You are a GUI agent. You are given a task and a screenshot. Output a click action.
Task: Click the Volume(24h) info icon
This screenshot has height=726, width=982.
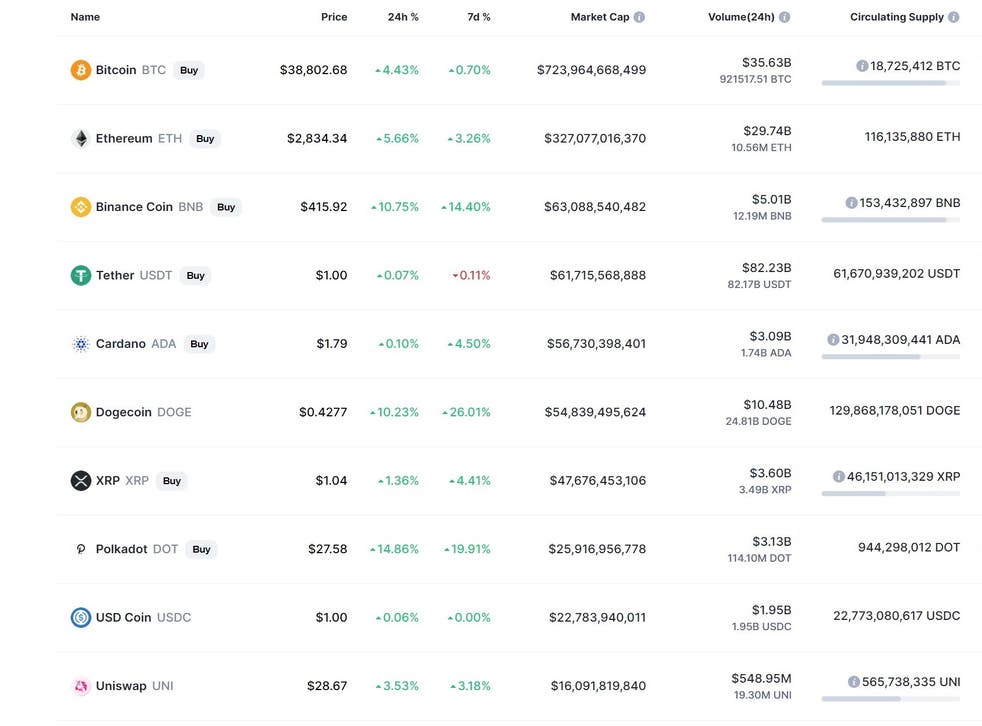[x=784, y=17]
